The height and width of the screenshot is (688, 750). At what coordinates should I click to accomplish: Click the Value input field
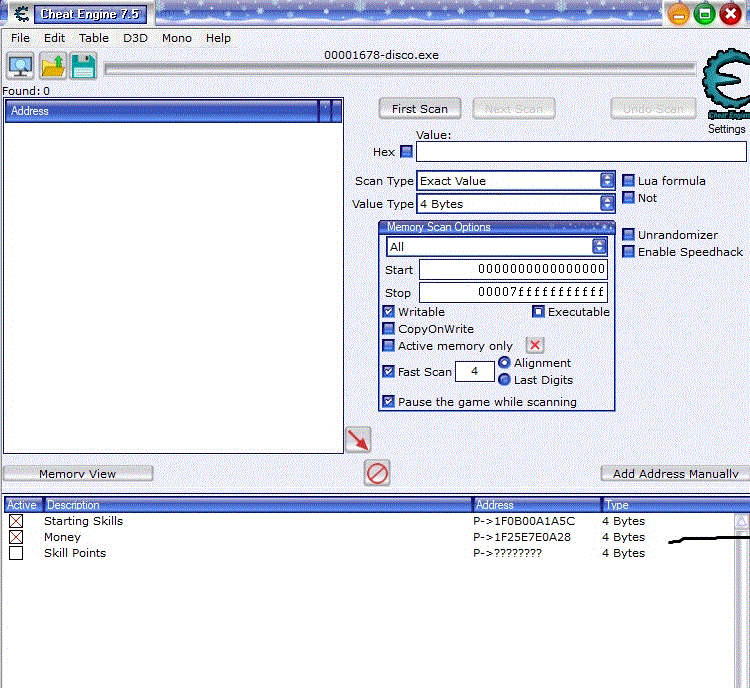point(581,152)
